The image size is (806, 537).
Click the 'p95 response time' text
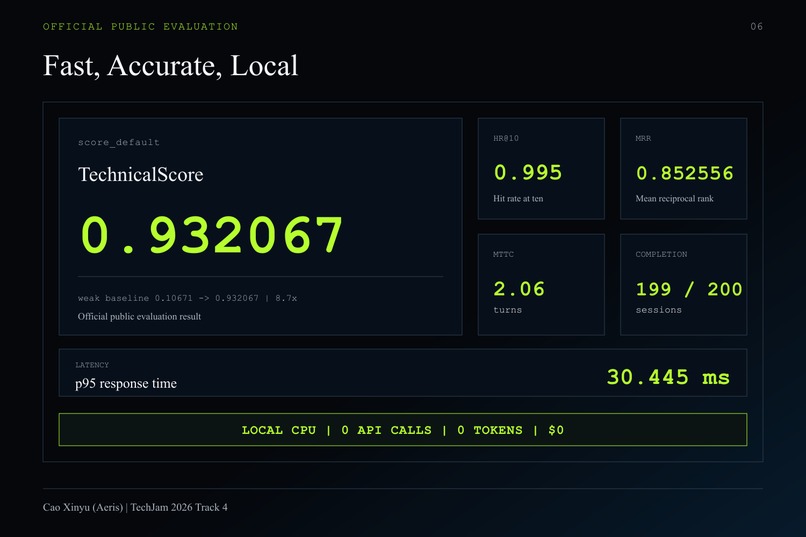pos(126,384)
